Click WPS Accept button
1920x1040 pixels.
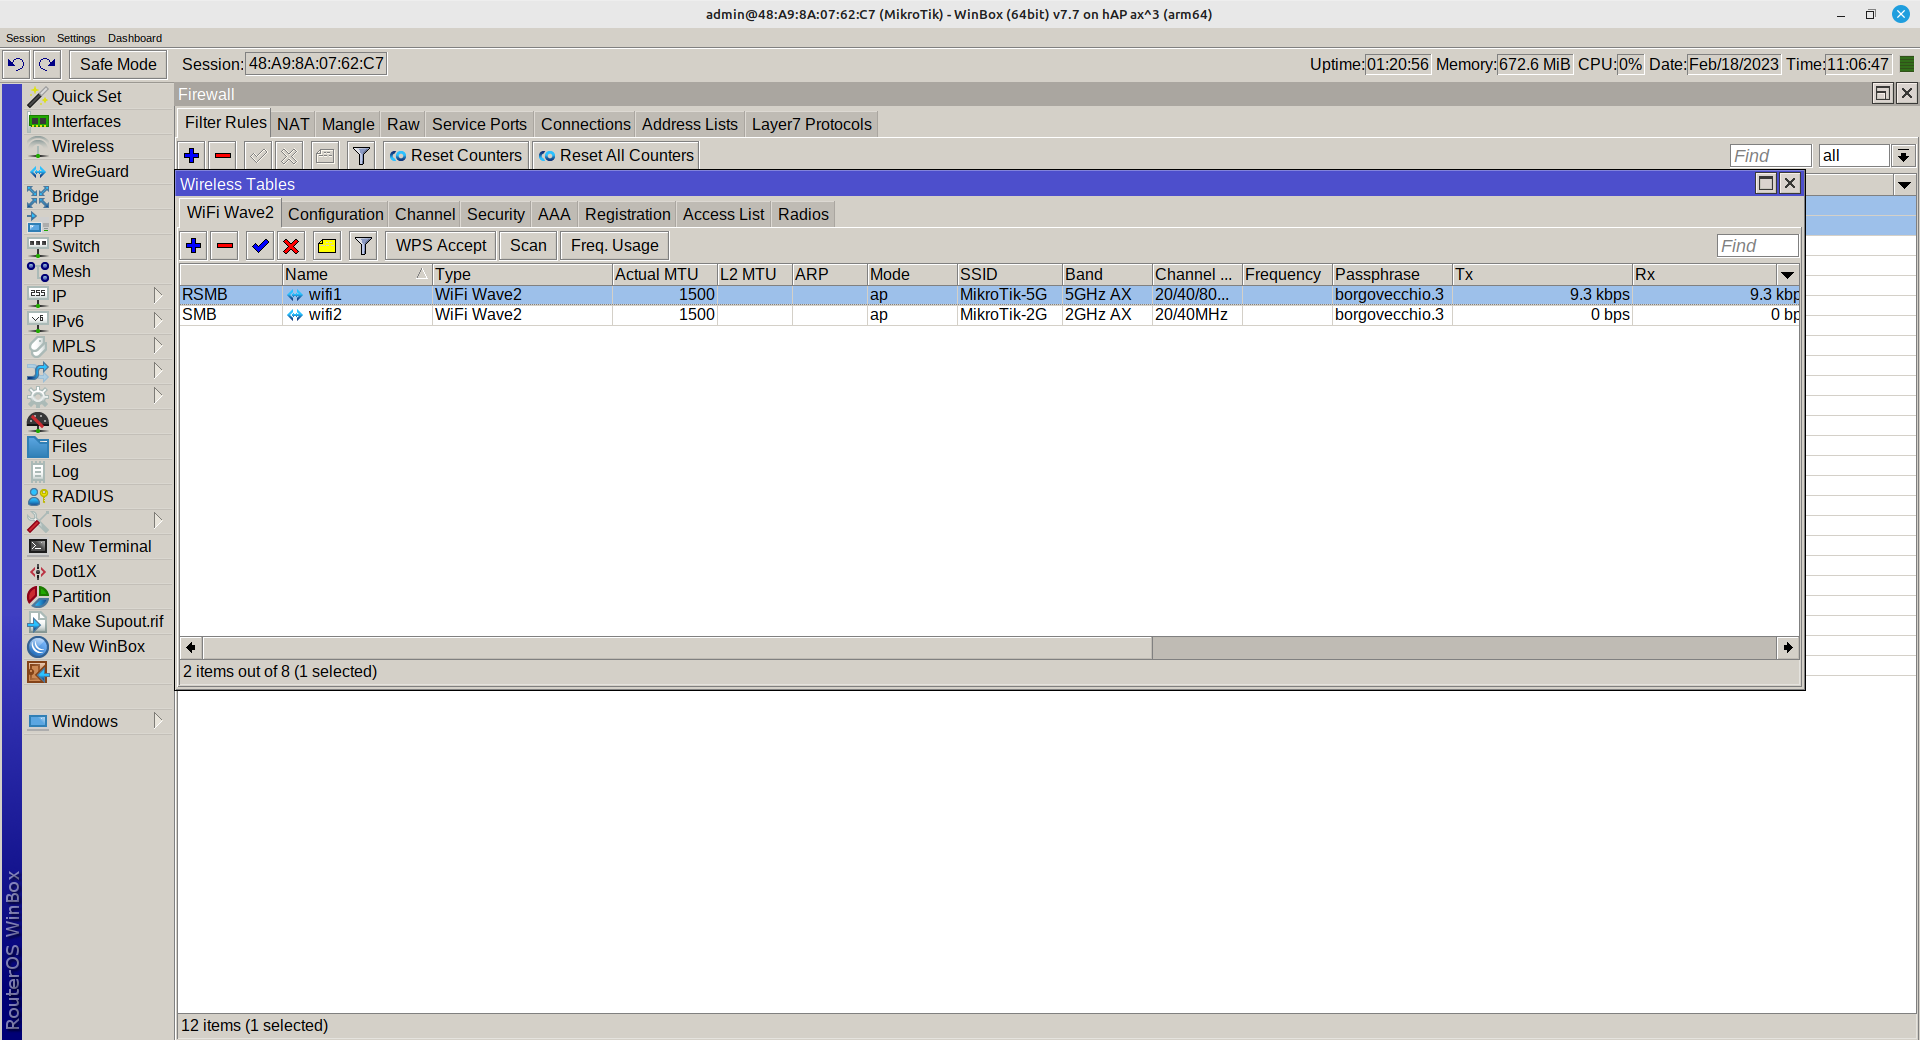click(x=441, y=245)
